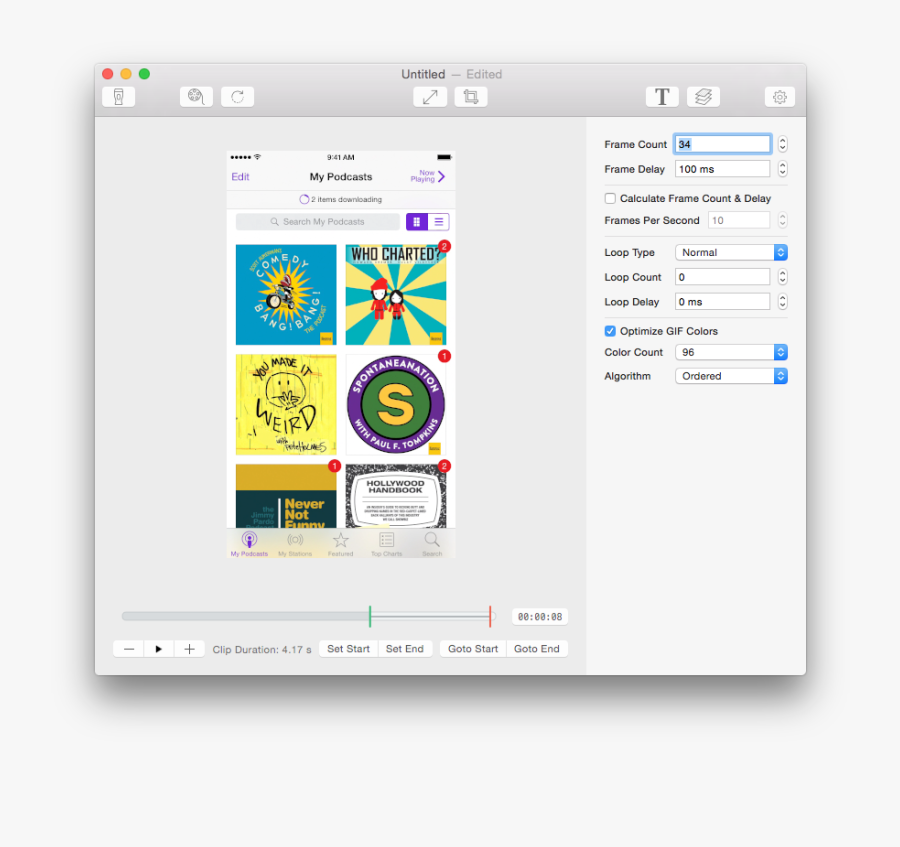Click the film reel video icon
Viewport: 900px width, 847px height.
click(196, 97)
